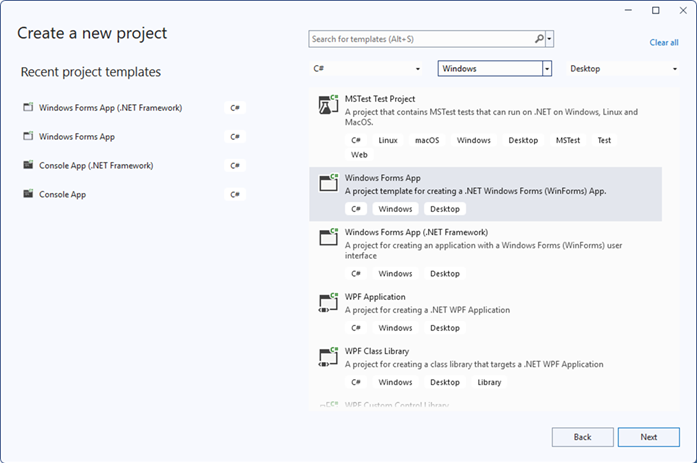Image resolution: width=697 pixels, height=463 pixels.
Task: Click C# badge beside recent Console App
Action: pyautogui.click(x=235, y=194)
